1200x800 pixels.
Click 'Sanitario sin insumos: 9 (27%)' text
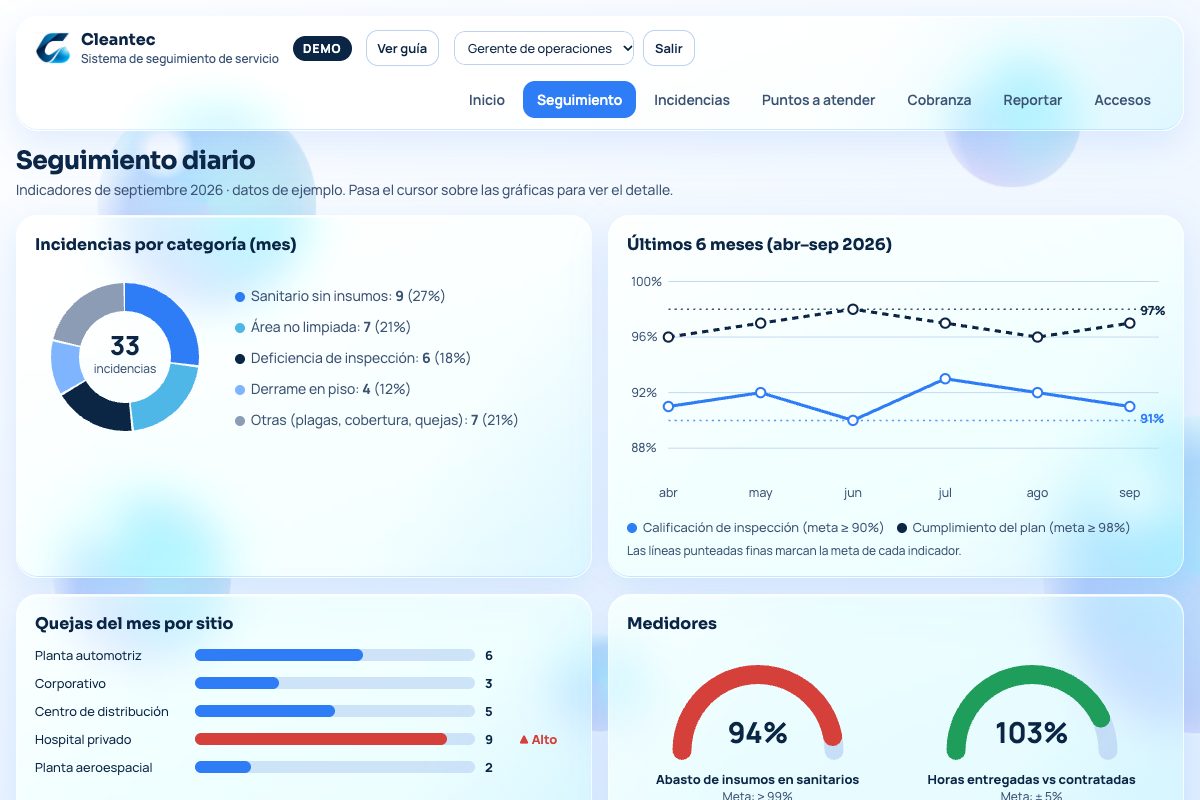[x=348, y=297]
